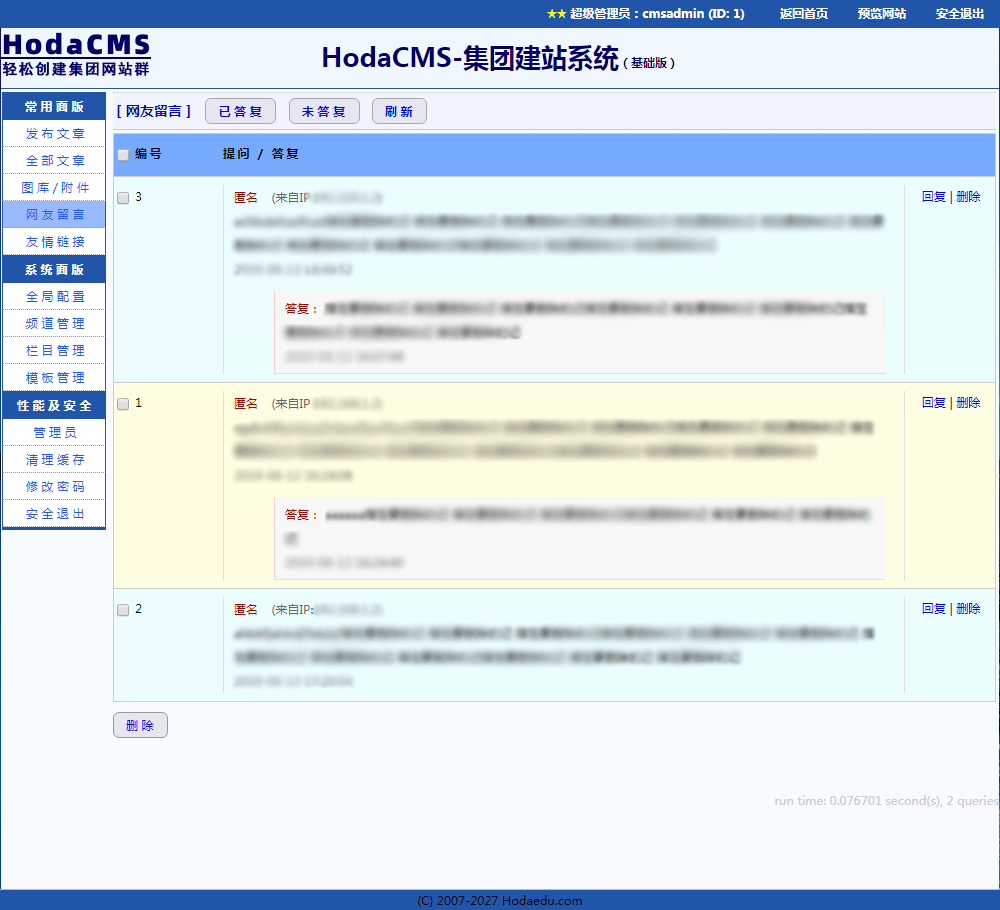Click 返回首页 in the top bar
The width and height of the screenshot is (1000, 910).
pyautogui.click(x=804, y=13)
